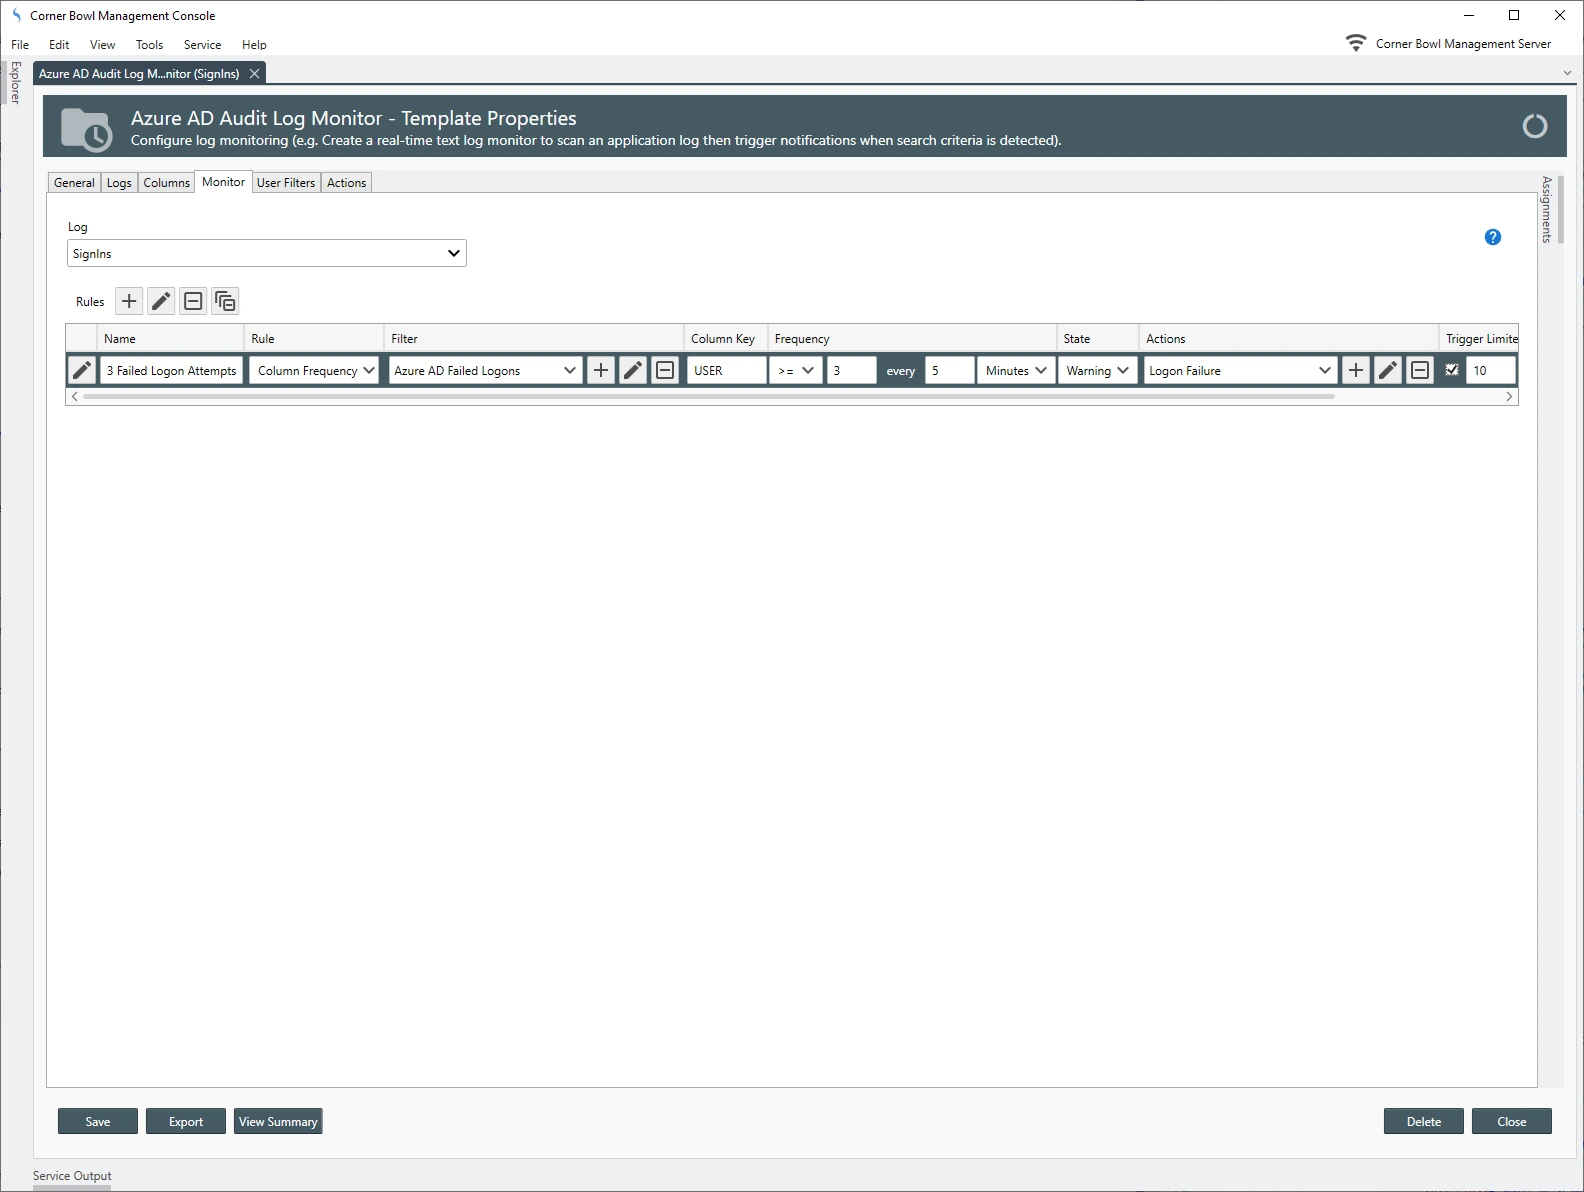Toggle the Trigger Limiter checkbox
The height and width of the screenshot is (1192, 1584).
point(1452,370)
